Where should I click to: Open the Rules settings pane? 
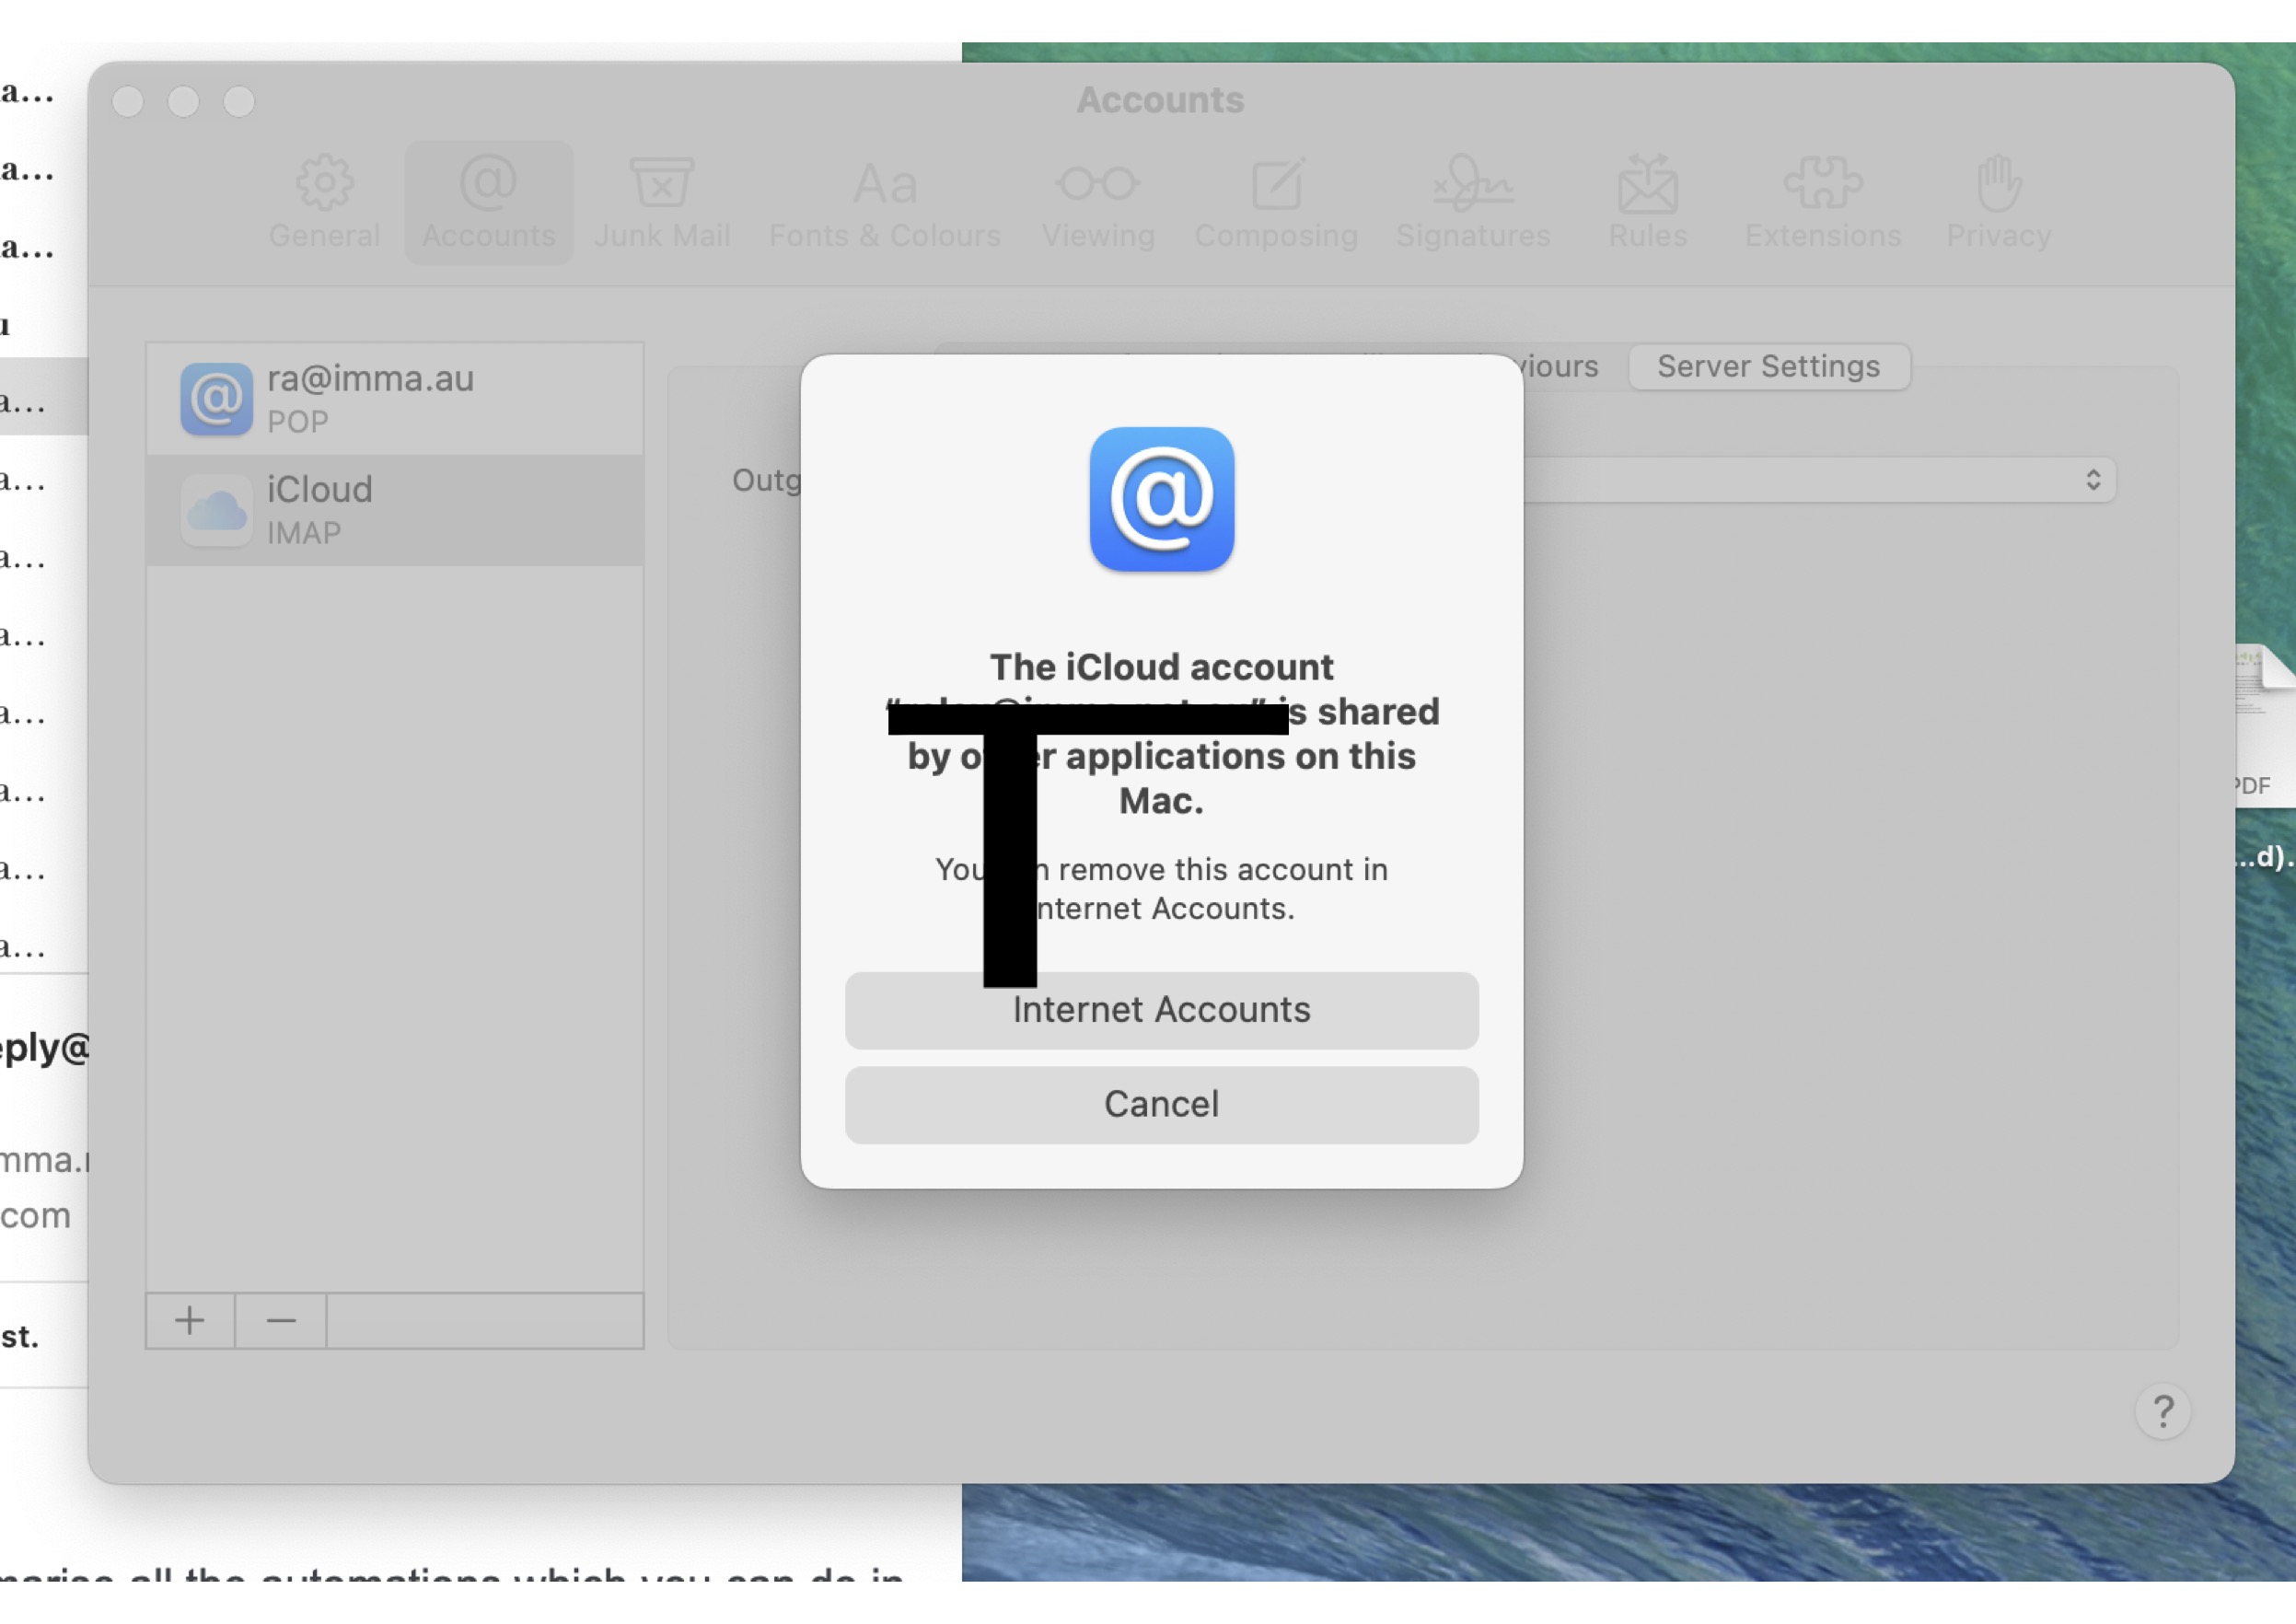click(x=1646, y=199)
